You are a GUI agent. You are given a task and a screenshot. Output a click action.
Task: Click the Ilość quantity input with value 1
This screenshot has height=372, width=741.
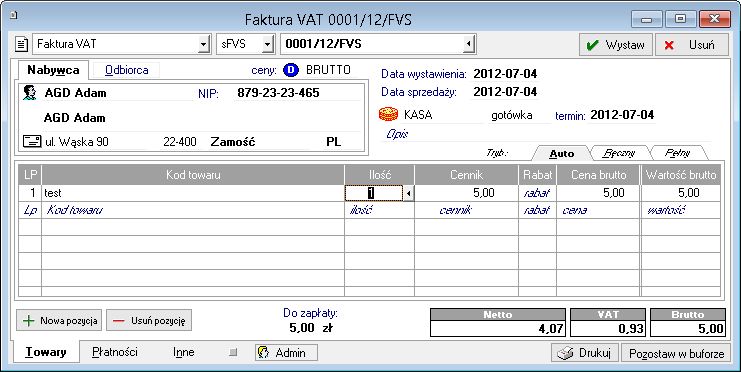374,193
